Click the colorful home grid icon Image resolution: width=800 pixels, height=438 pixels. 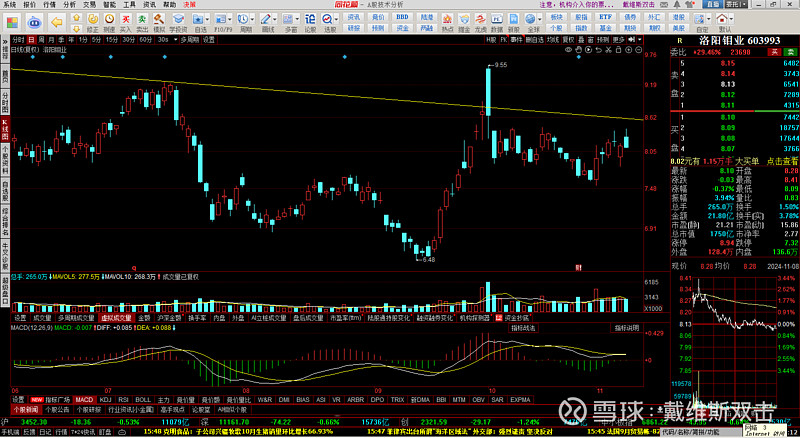point(12,22)
